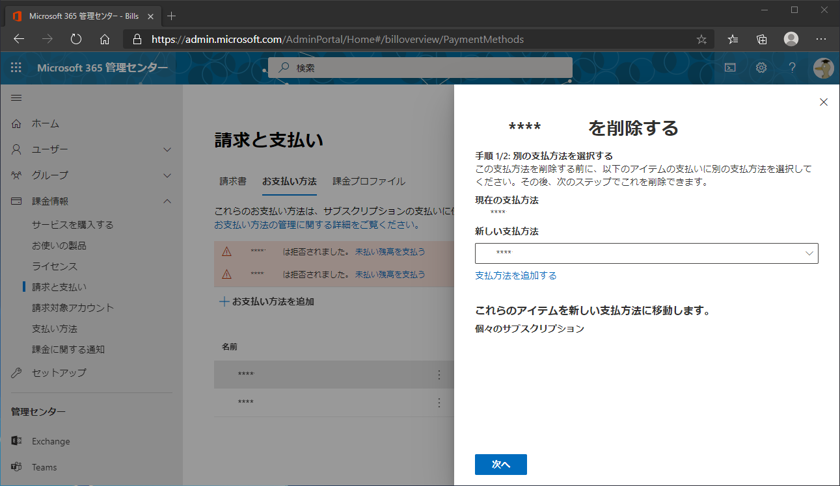
Task: Open the help question mark icon
Action: click(x=792, y=68)
